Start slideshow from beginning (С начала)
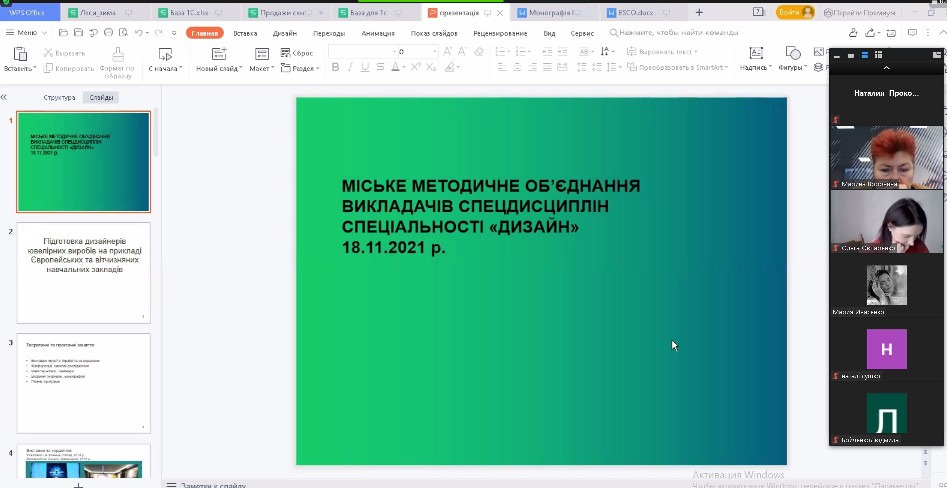Image resolution: width=947 pixels, height=488 pixels. click(163, 54)
